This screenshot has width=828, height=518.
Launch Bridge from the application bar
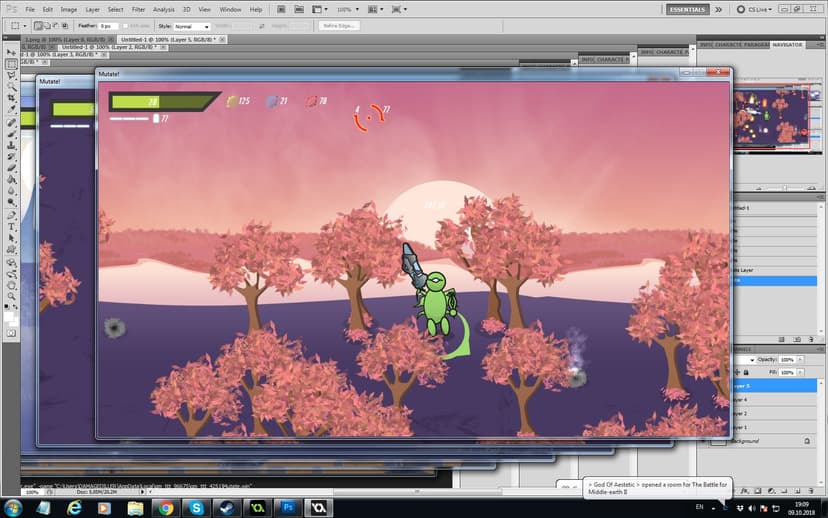pos(281,9)
